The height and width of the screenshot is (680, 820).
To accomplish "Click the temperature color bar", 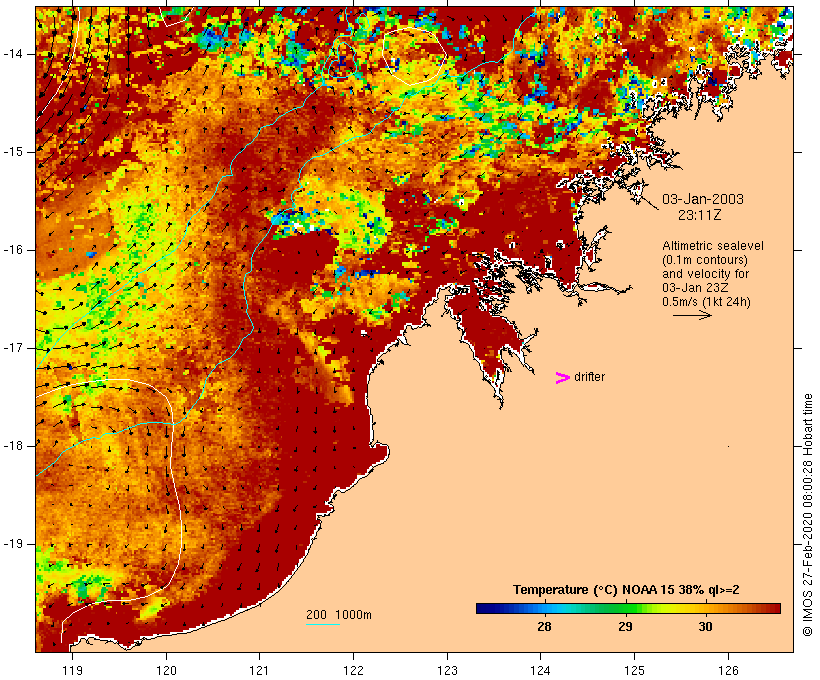I will [x=628, y=608].
